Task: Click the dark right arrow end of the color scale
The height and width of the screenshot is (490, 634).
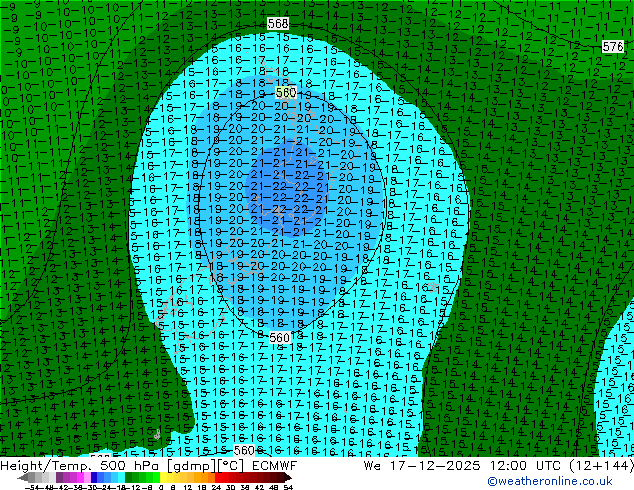Action: tap(287, 477)
